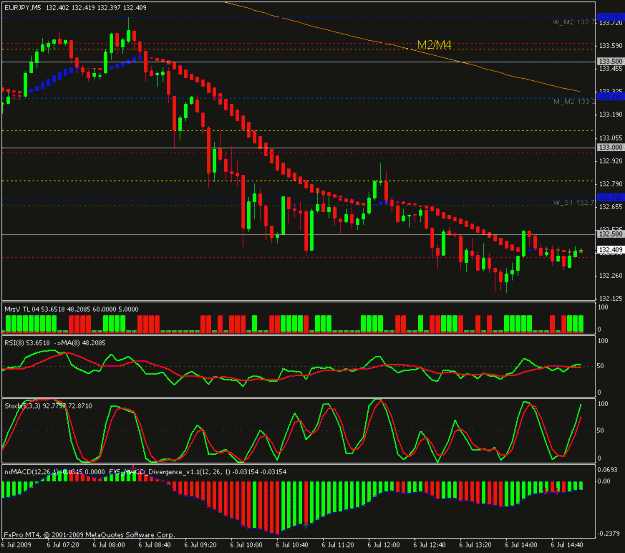
Task: Click the M_M2 monthly pivot label
Action: pyautogui.click(x=574, y=102)
